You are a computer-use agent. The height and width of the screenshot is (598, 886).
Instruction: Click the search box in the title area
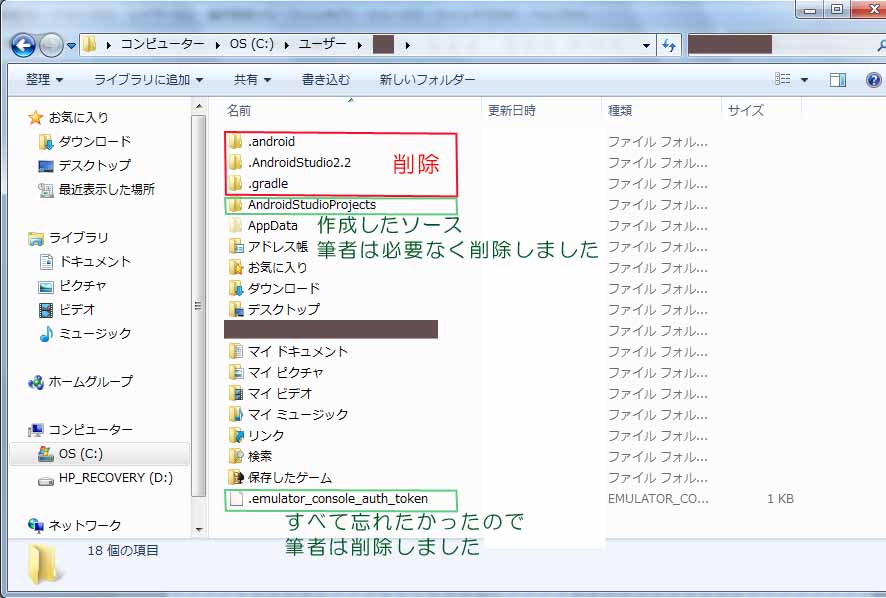pyautogui.click(x=785, y=45)
